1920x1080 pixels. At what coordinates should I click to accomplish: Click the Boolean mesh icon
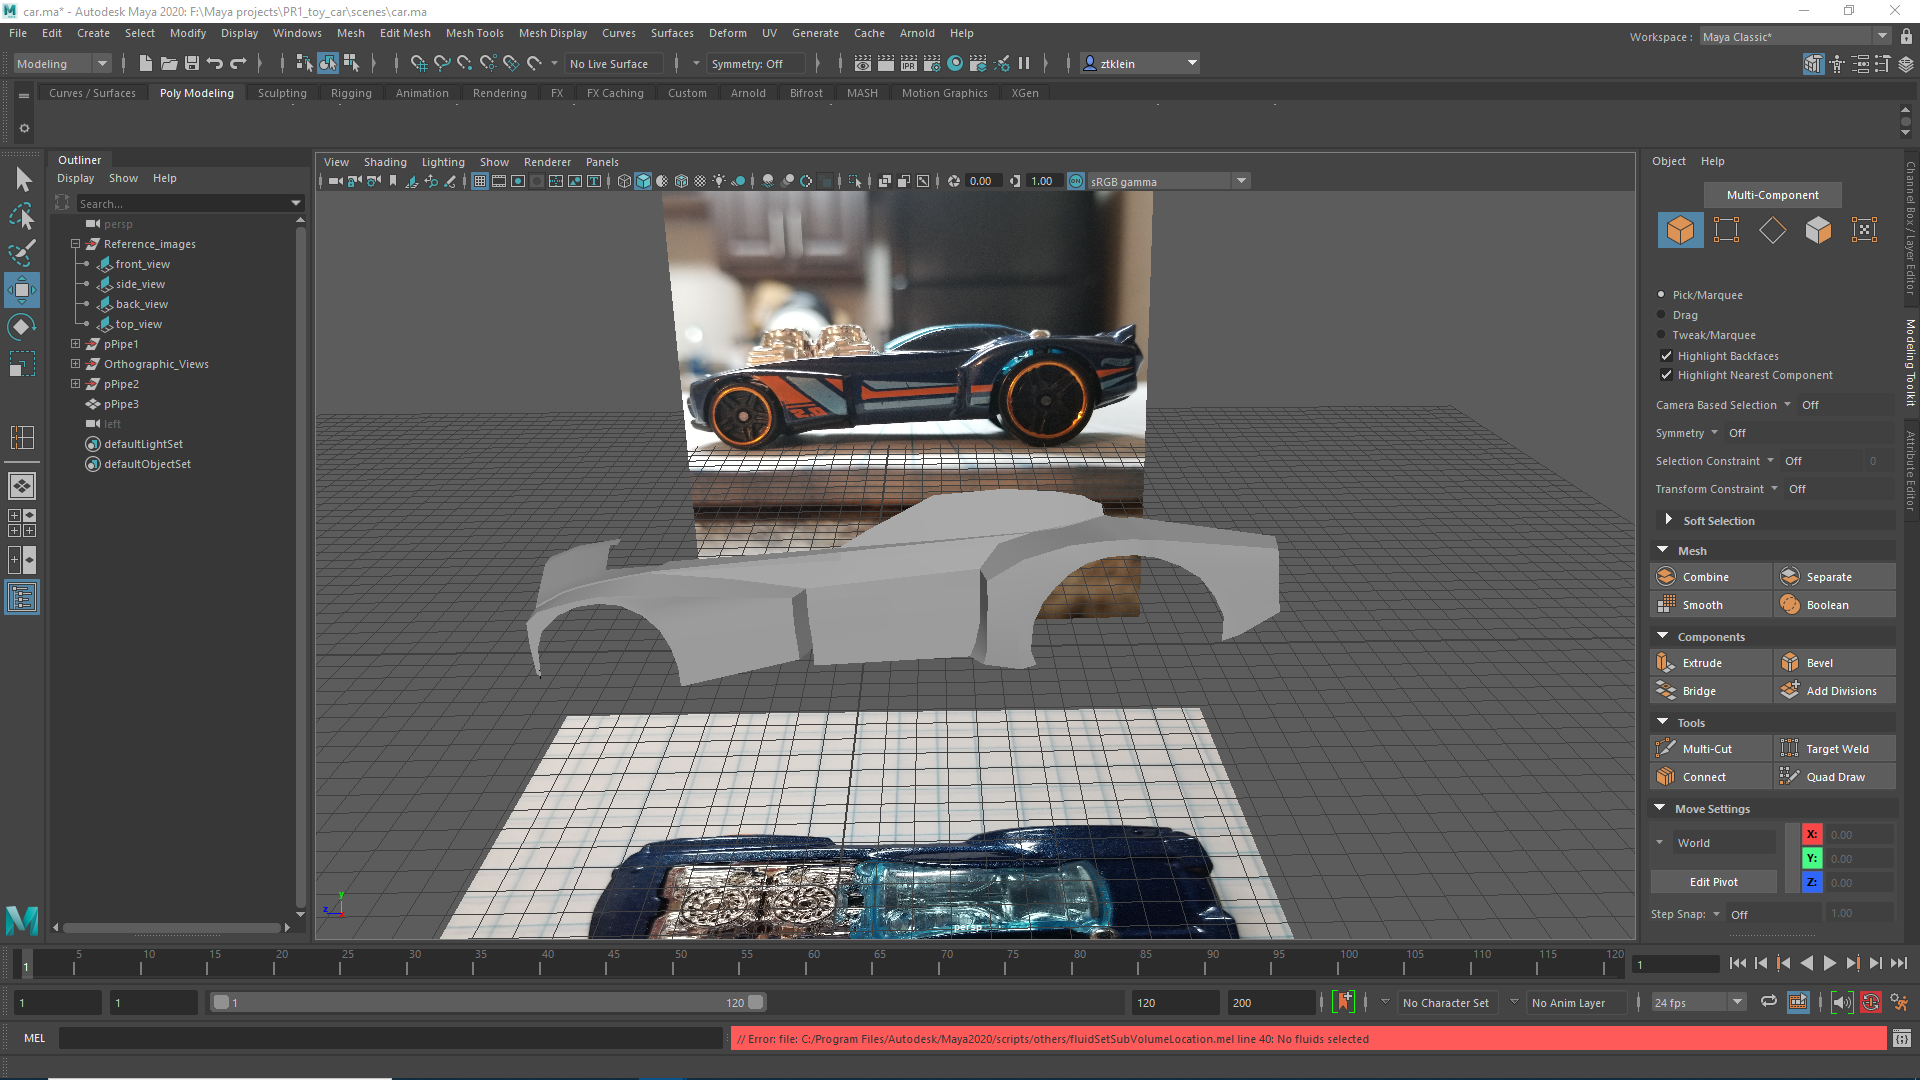coord(1790,605)
